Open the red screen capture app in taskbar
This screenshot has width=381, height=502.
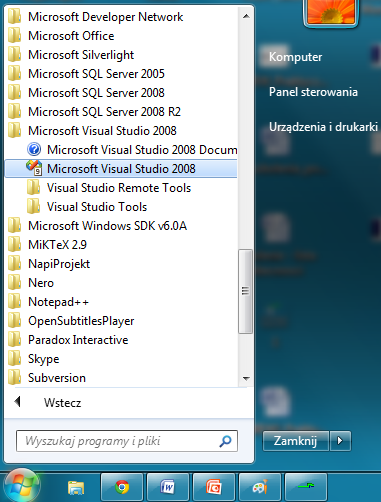coord(214,487)
